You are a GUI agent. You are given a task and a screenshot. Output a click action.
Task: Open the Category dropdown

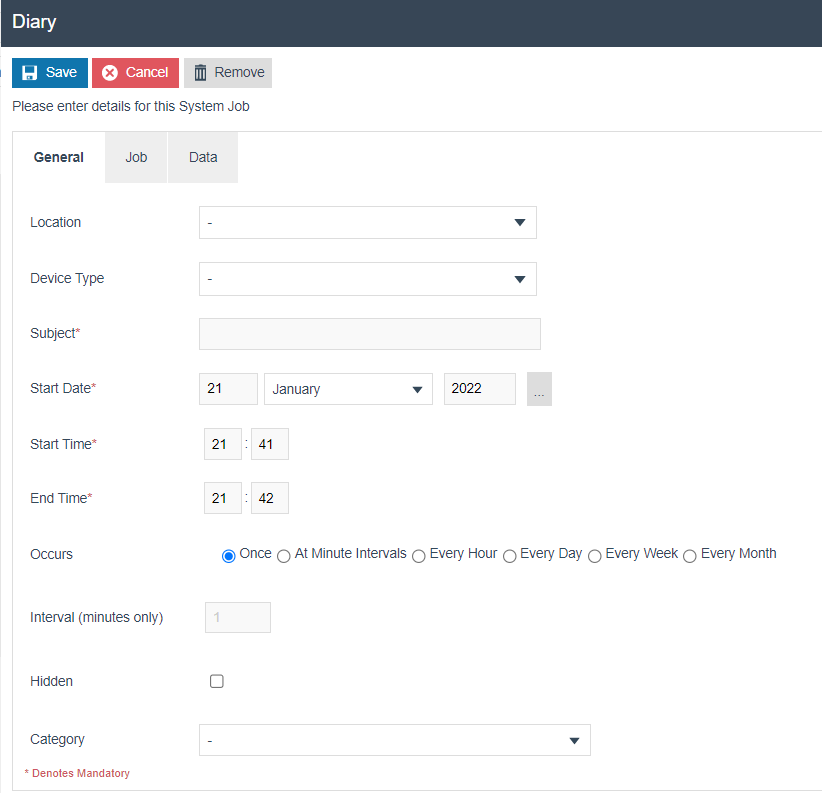tap(394, 741)
